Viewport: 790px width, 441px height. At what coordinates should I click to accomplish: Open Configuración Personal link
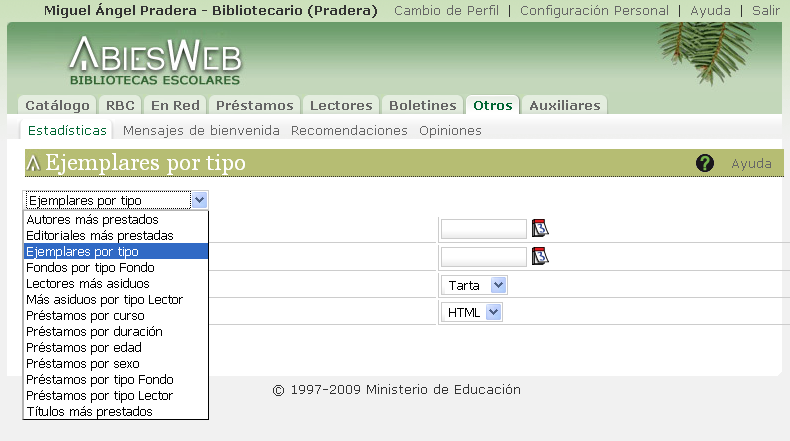click(594, 11)
